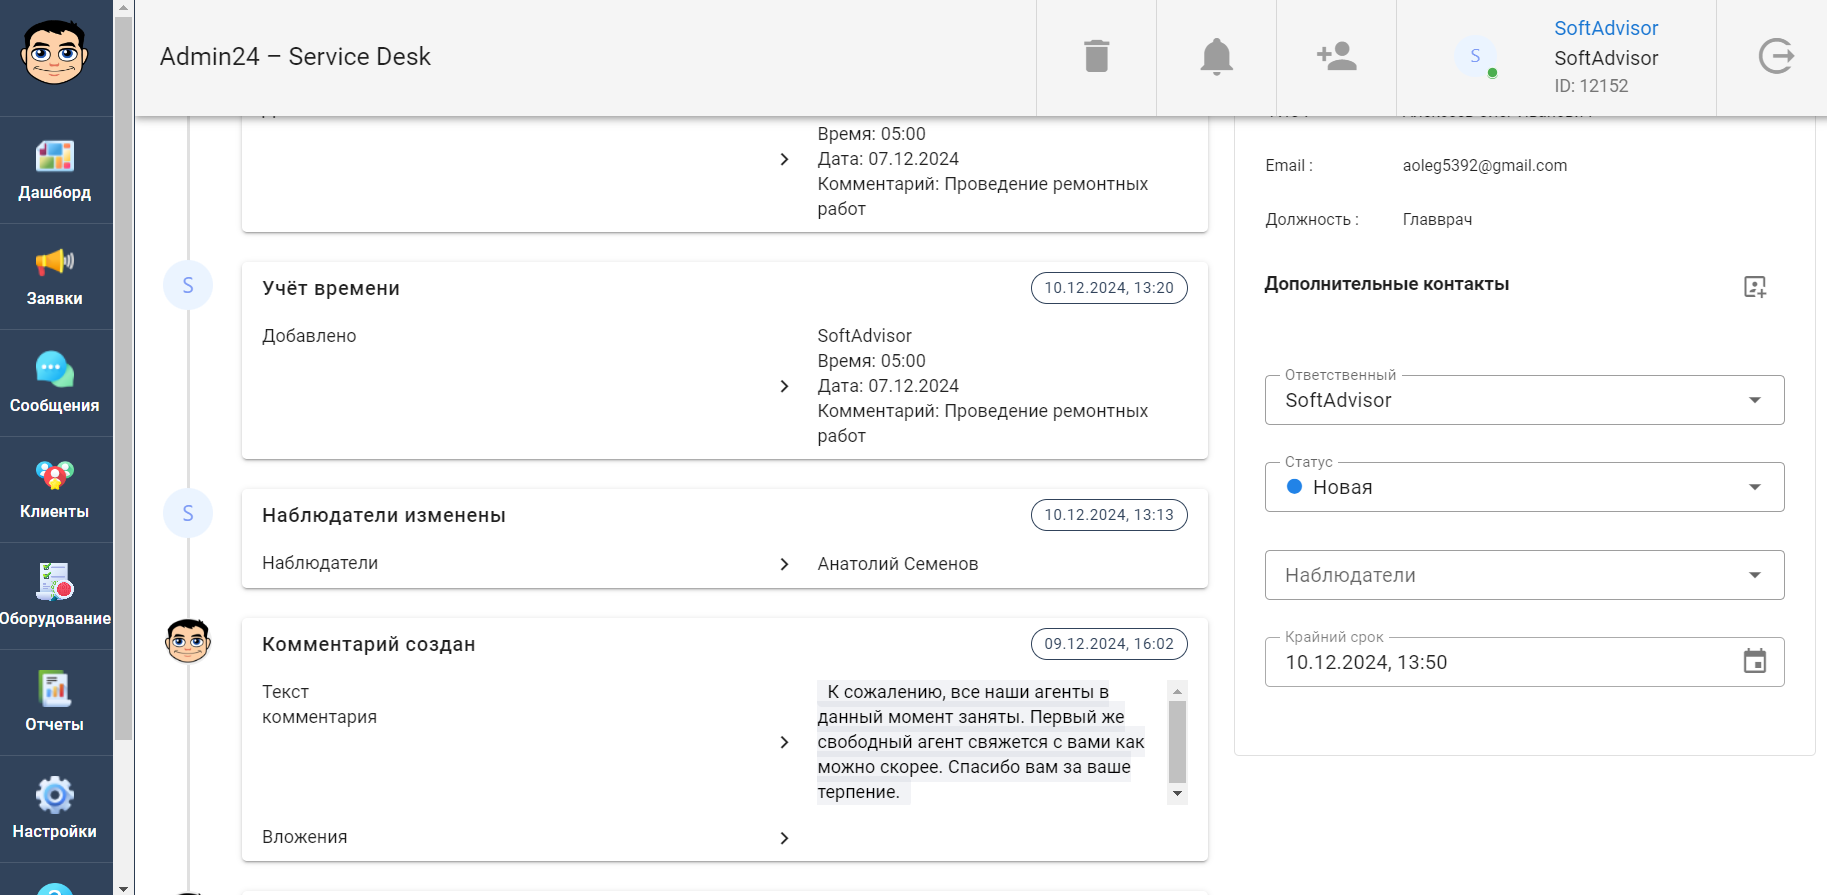Viewport: 1827px width, 895px height.
Task: Open the deadline calendar picker
Action: [x=1755, y=661]
